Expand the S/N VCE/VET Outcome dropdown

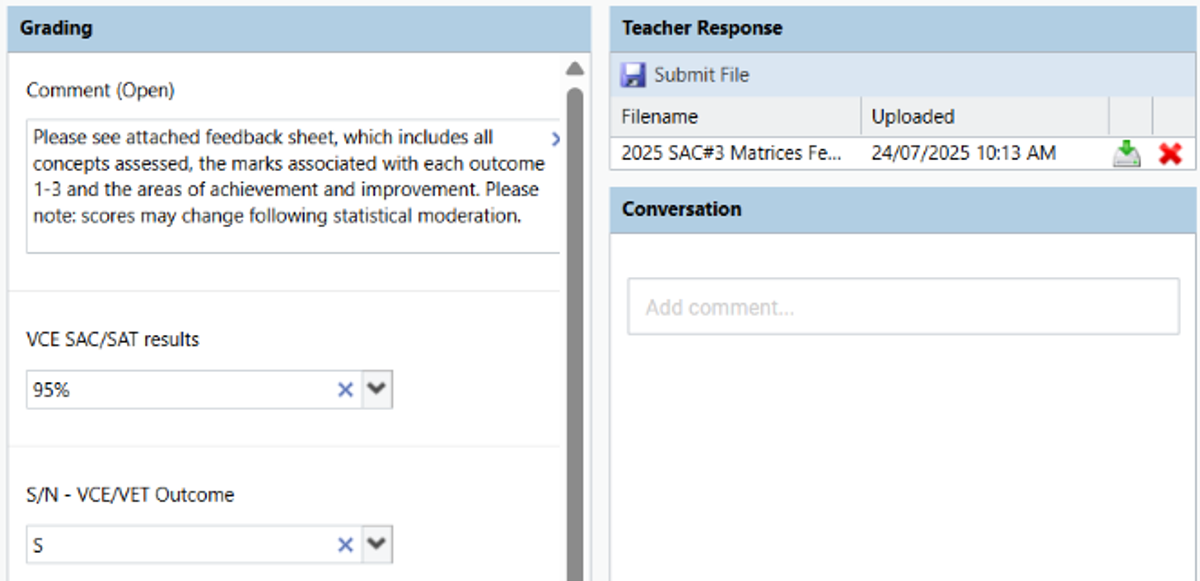pyautogui.click(x=376, y=545)
